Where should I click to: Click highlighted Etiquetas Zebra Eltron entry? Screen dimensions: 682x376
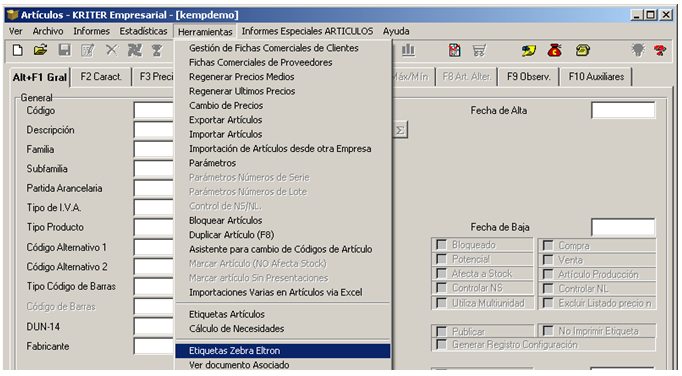[x=283, y=351]
